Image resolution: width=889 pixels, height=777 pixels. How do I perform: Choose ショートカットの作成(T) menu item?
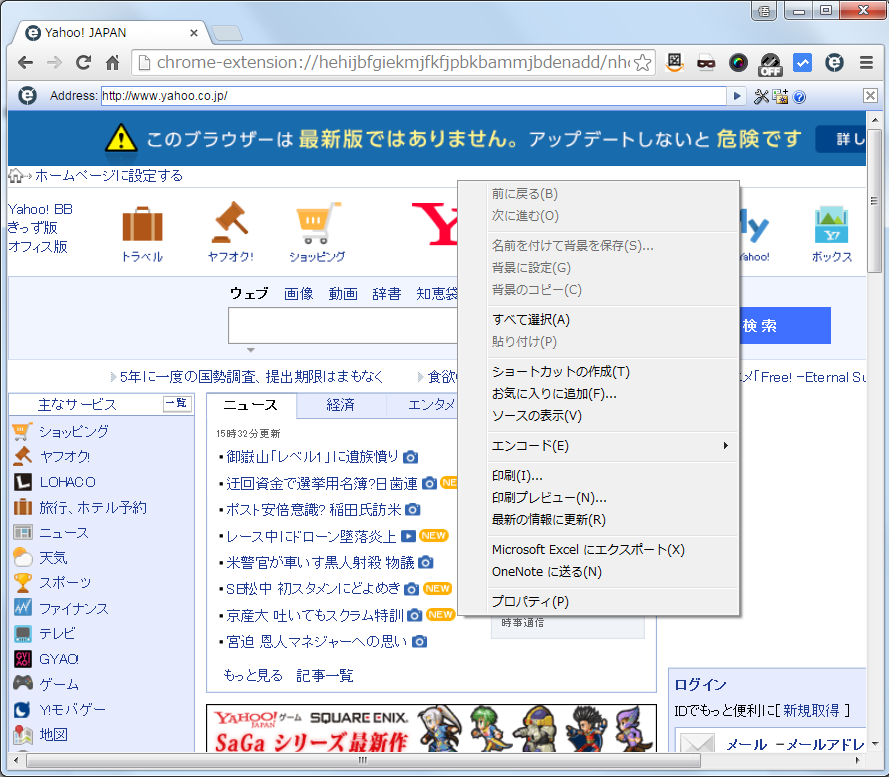[x=612, y=372]
